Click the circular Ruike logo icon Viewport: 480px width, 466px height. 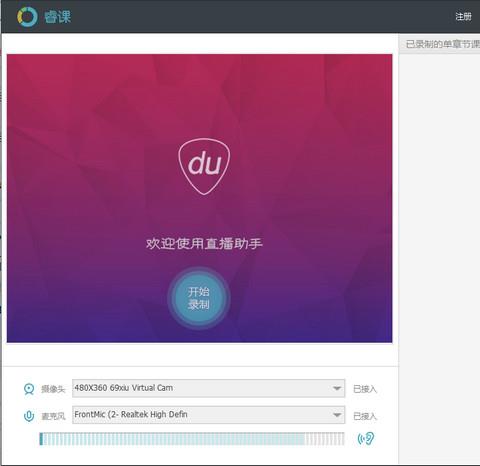(27, 17)
